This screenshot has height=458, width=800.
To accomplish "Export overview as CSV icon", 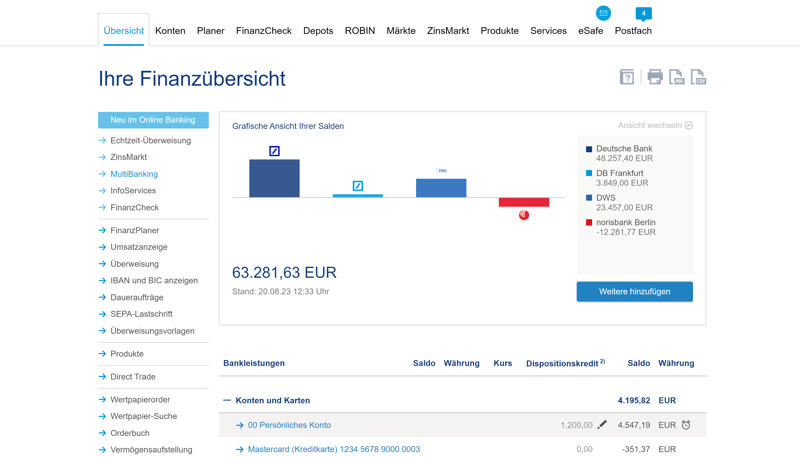I will pos(698,77).
